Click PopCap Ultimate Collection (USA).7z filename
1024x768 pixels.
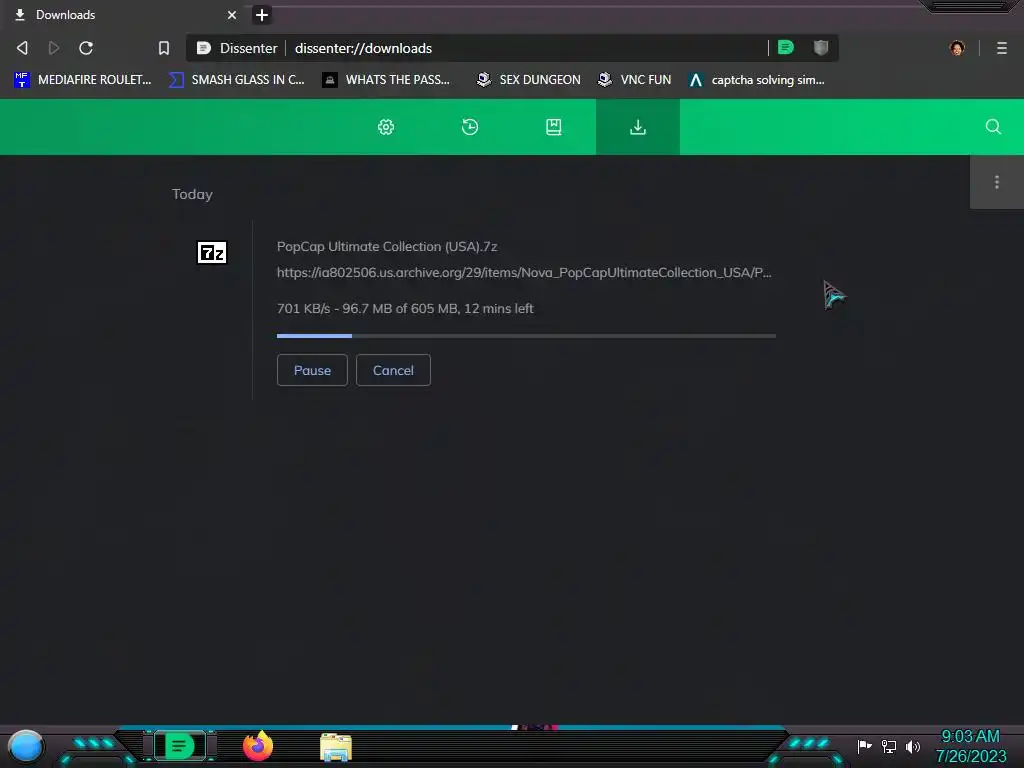pos(387,246)
